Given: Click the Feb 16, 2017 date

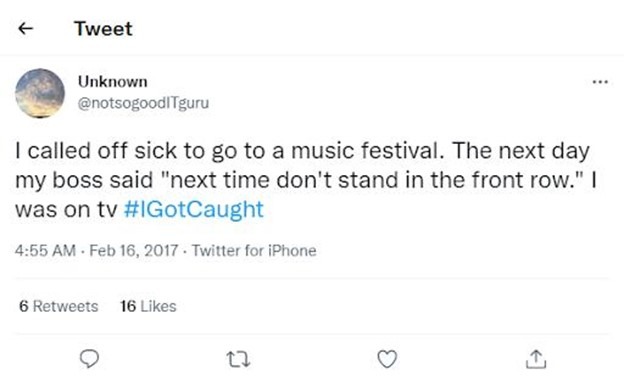Looking at the screenshot, I should (133, 250).
